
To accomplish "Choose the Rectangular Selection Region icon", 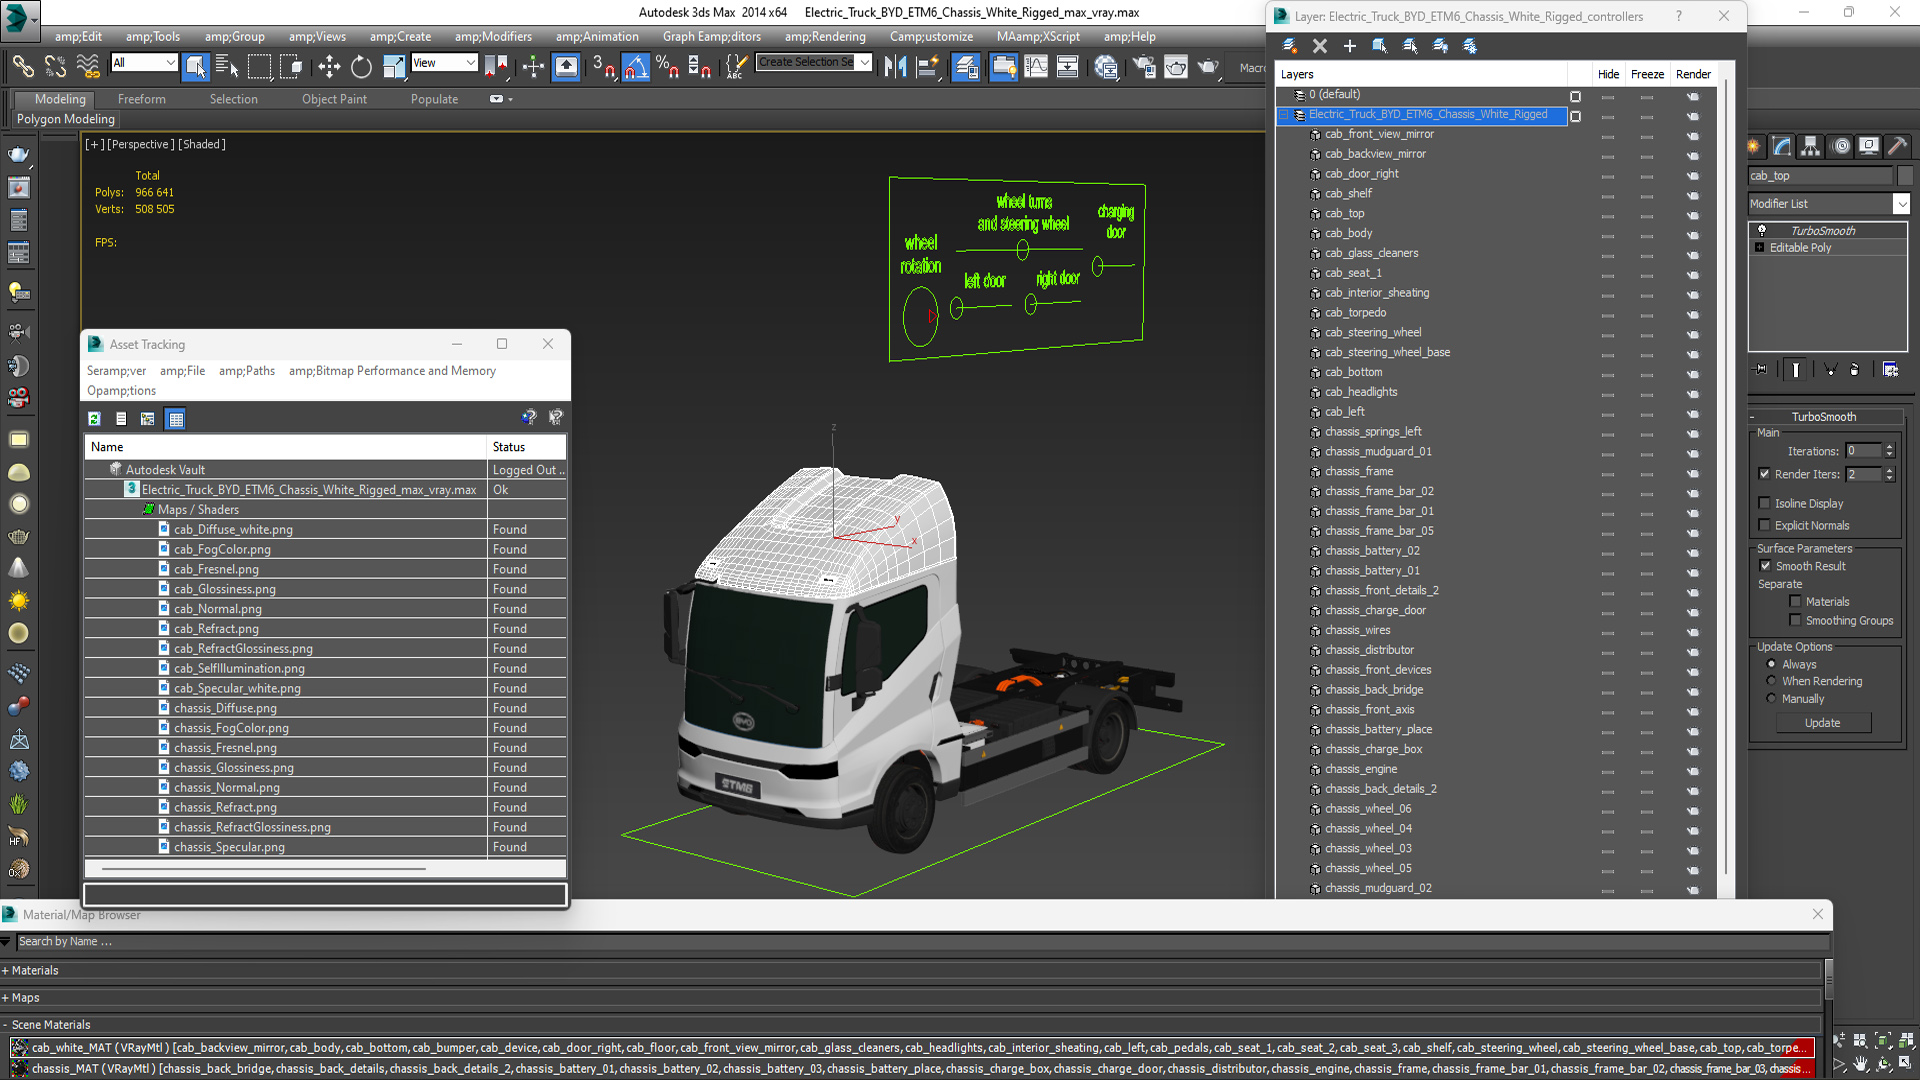I will tap(260, 66).
